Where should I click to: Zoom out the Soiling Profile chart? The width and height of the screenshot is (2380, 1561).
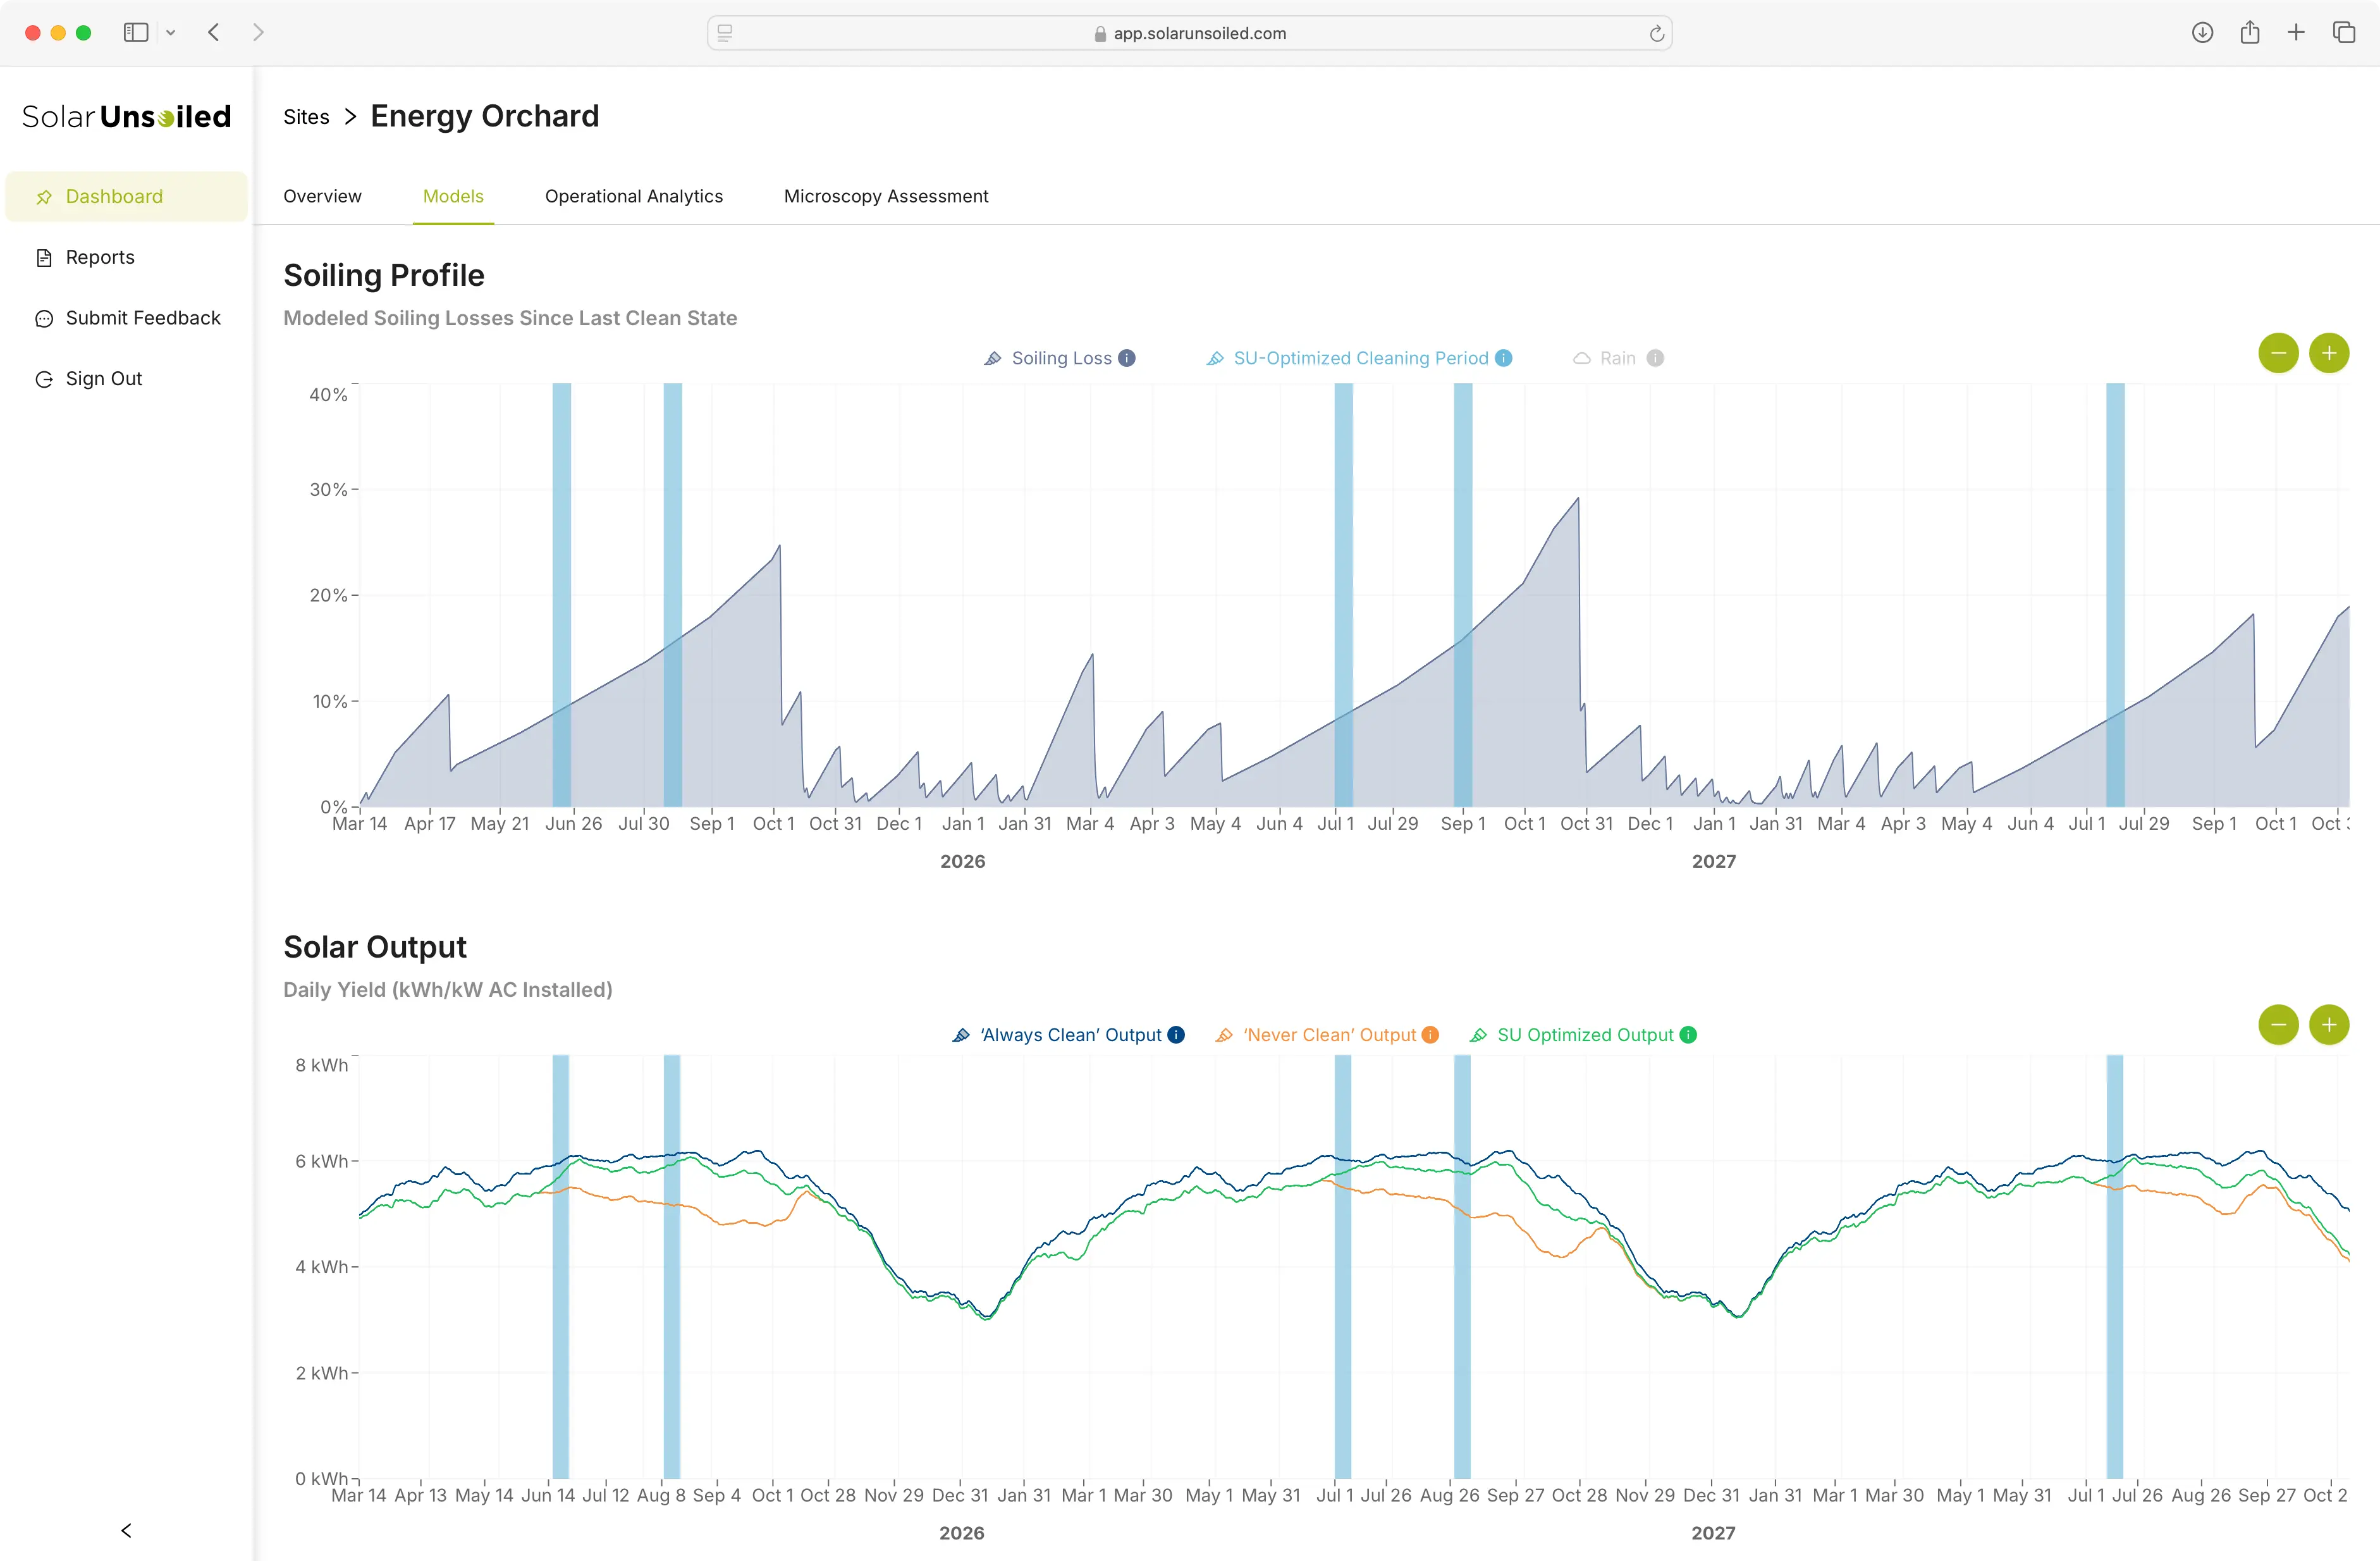tap(2278, 353)
